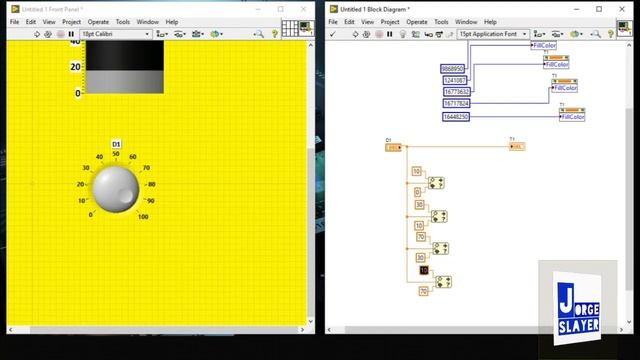Open View menu in Block Diagram window
640x360 pixels.
click(367, 22)
